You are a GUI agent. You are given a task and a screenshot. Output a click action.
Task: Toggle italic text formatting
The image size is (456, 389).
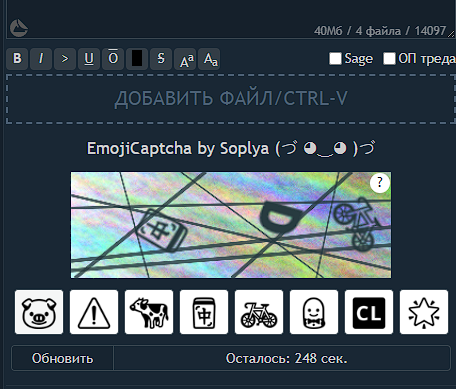(41, 59)
